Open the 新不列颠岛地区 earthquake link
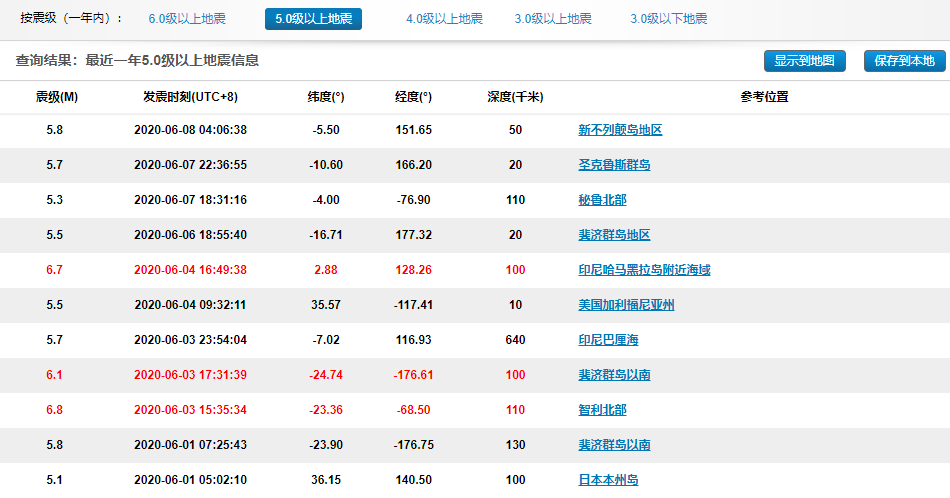The height and width of the screenshot is (498, 950). tap(620, 130)
